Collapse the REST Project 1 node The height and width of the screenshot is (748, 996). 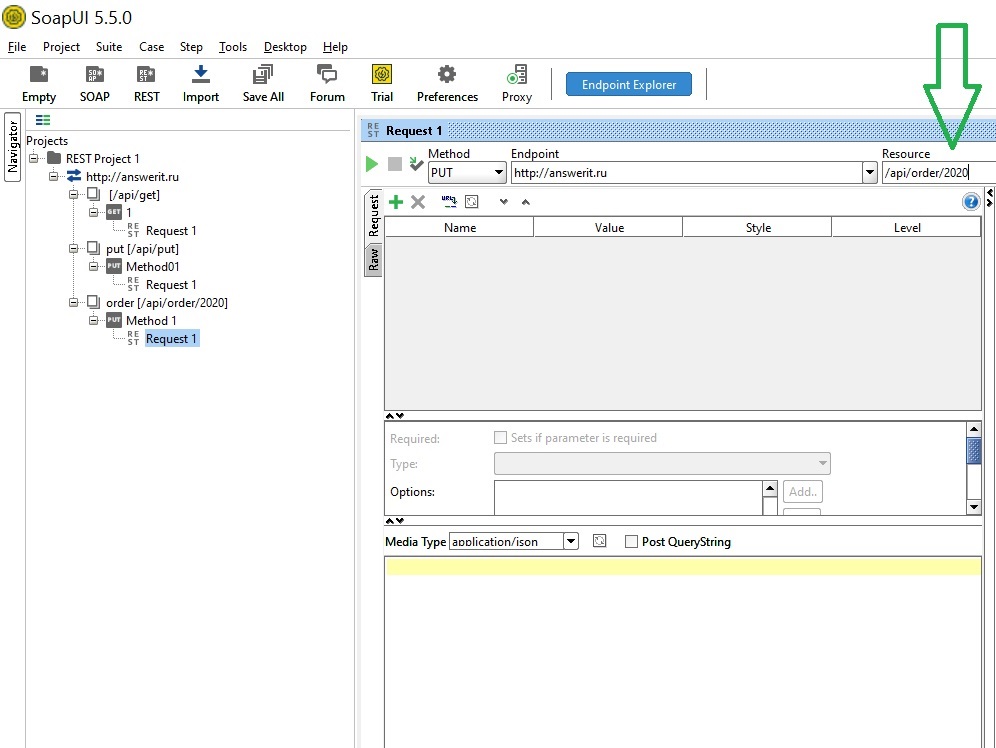point(34,158)
